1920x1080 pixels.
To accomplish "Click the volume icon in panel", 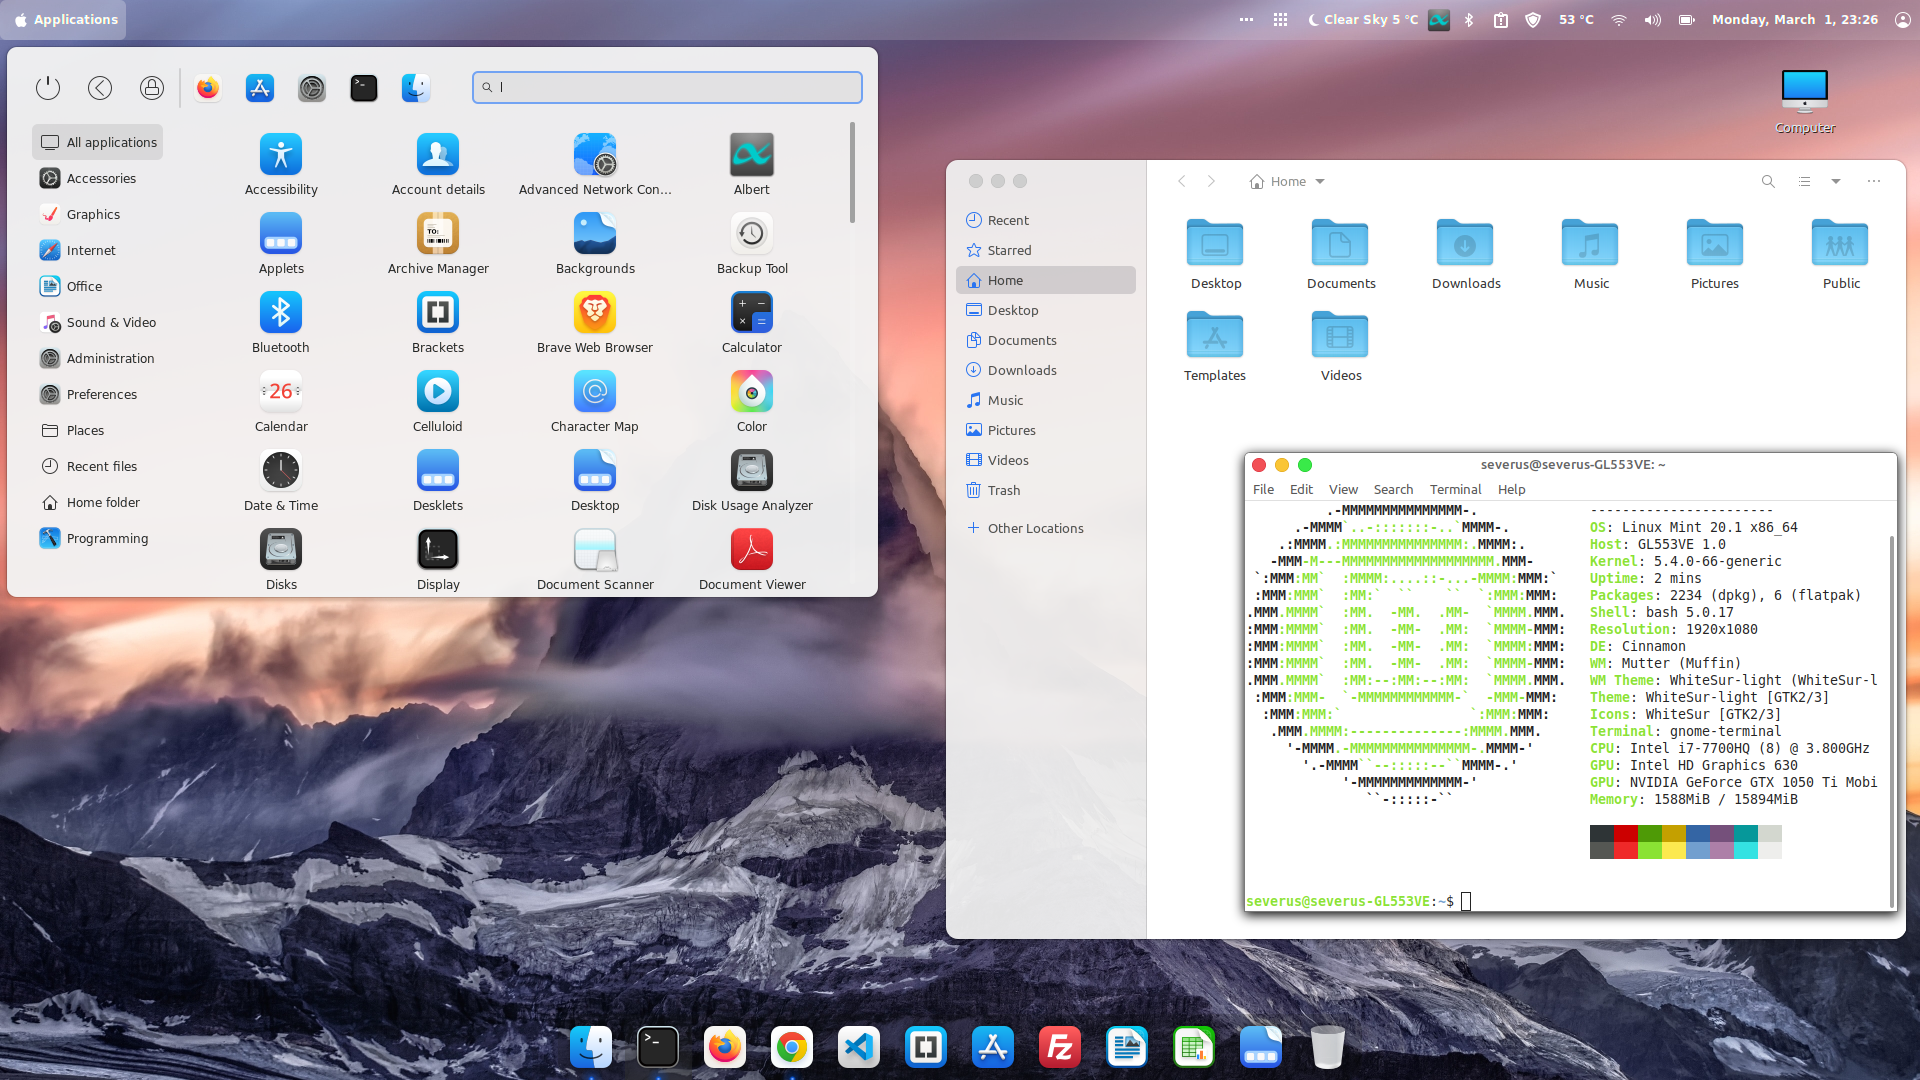I will coord(1652,19).
